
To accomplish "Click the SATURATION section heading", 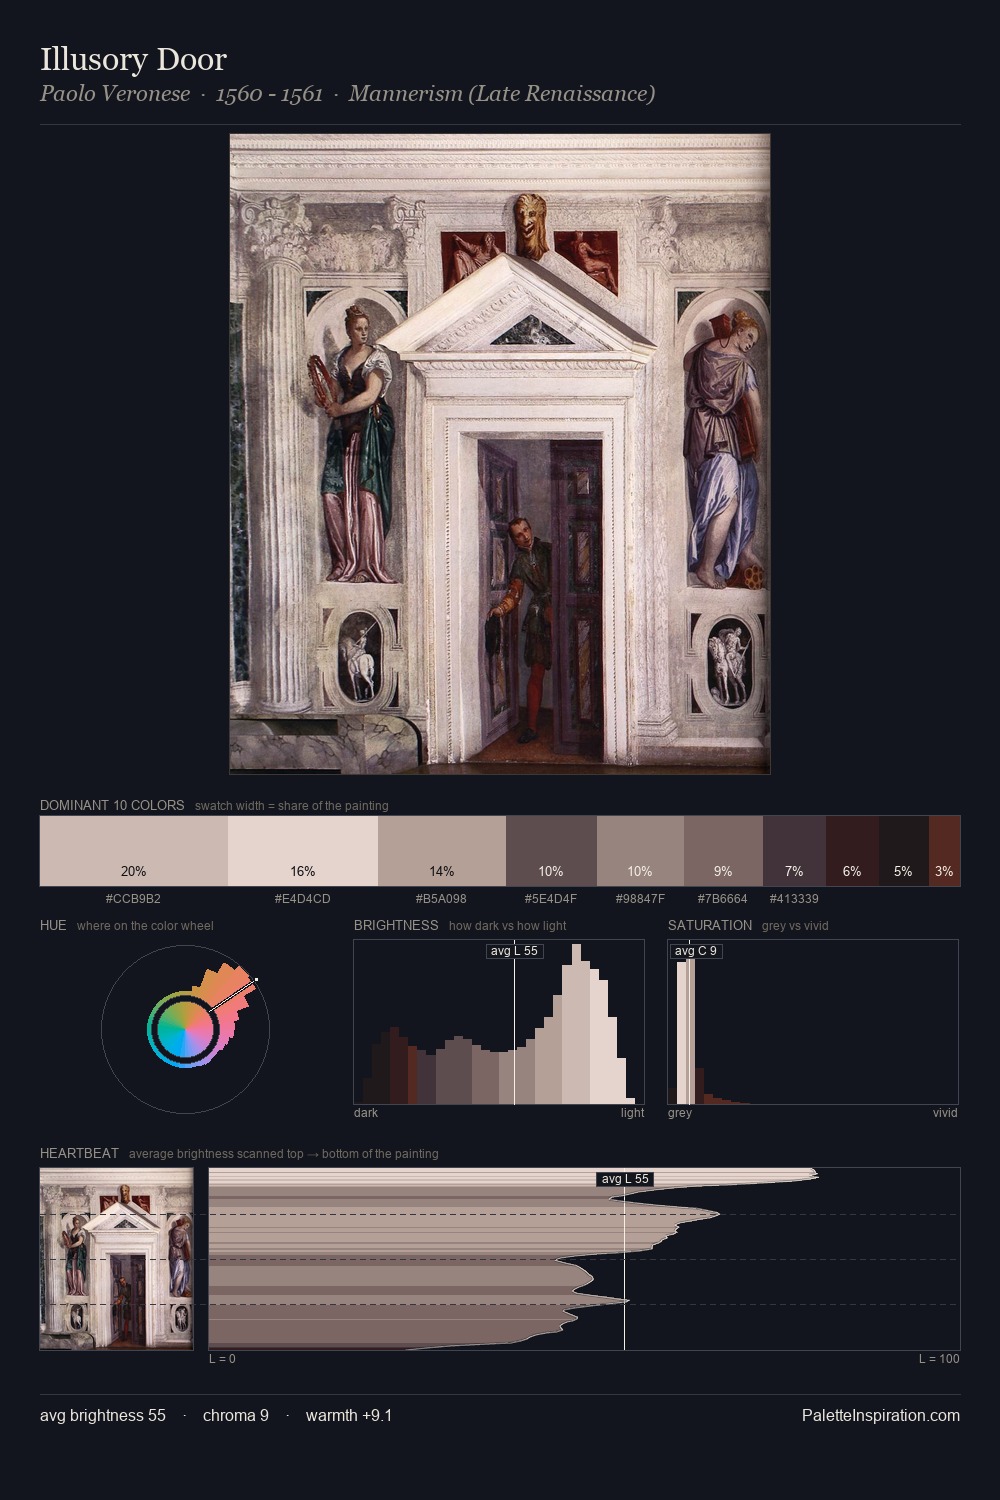I will pyautogui.click(x=710, y=925).
